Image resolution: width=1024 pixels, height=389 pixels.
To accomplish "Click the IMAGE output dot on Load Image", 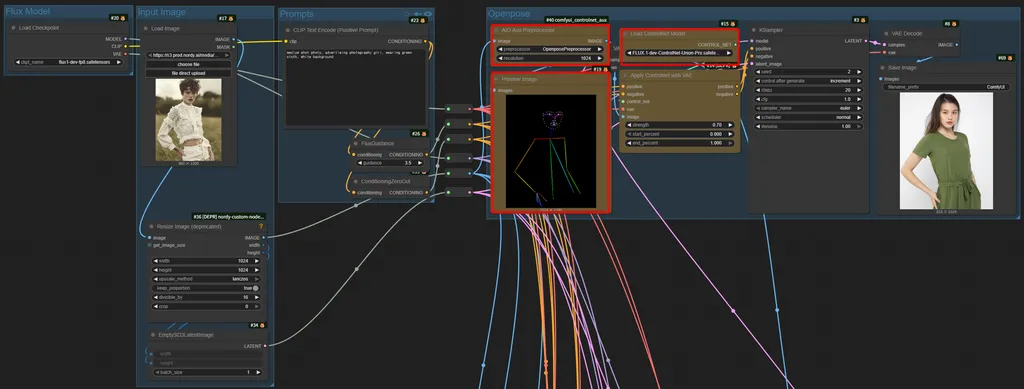I will coord(234,40).
